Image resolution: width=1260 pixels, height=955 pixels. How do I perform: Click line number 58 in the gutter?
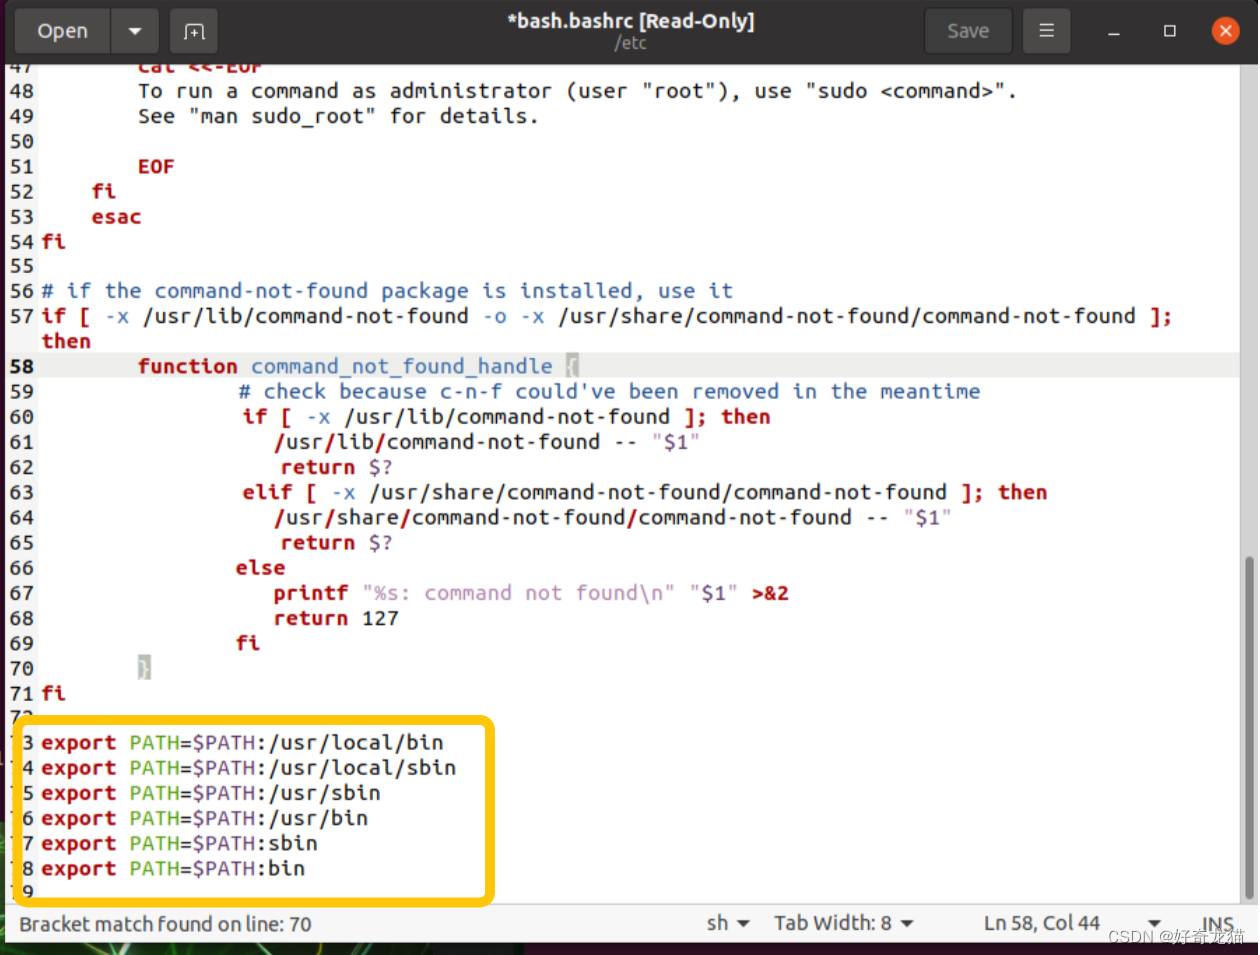pos(21,366)
